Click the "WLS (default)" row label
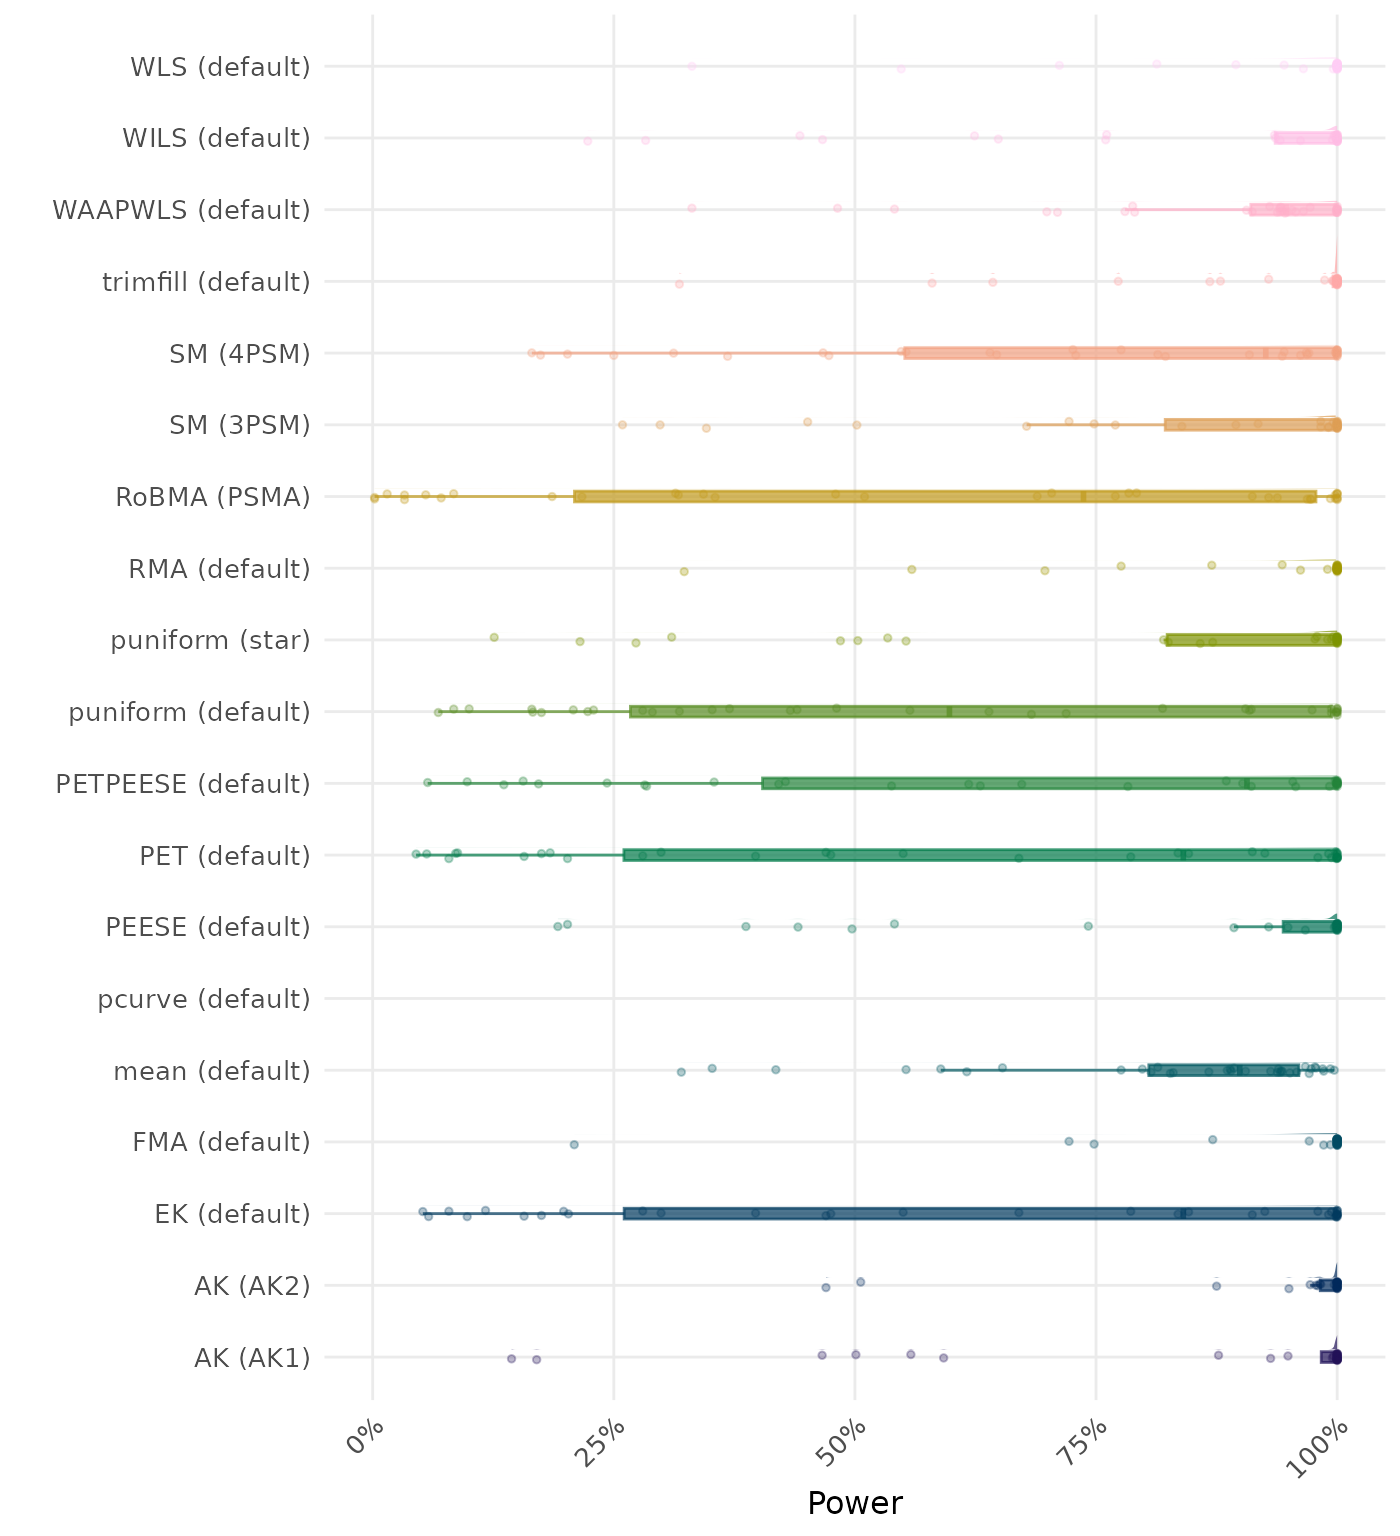The image size is (1400, 1536). tap(220, 67)
